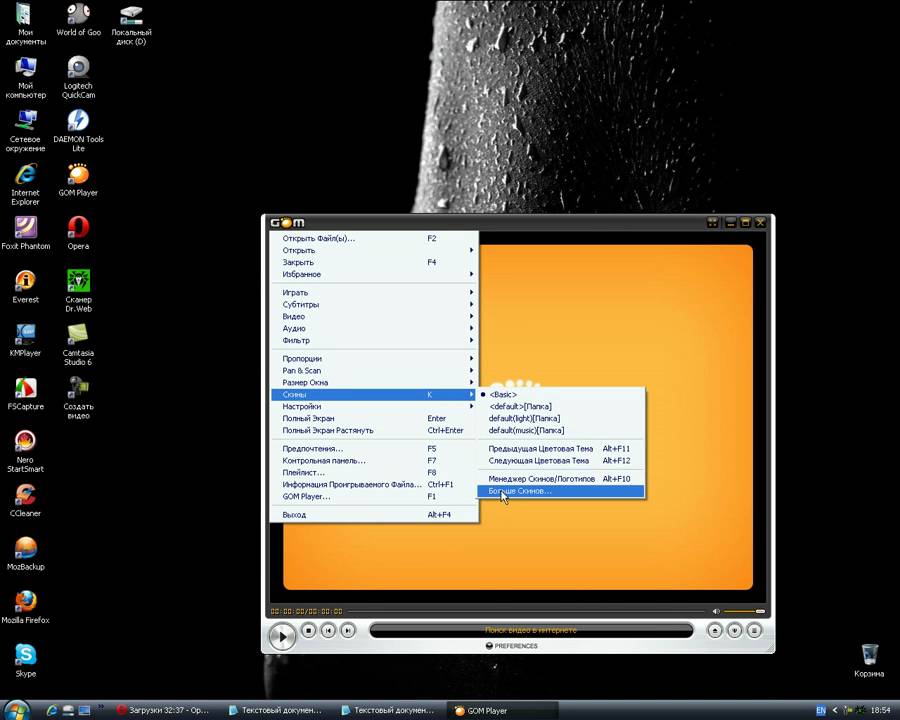Click the GOM Player desktop icon
This screenshot has height=720, width=900.
pyautogui.click(x=78, y=180)
